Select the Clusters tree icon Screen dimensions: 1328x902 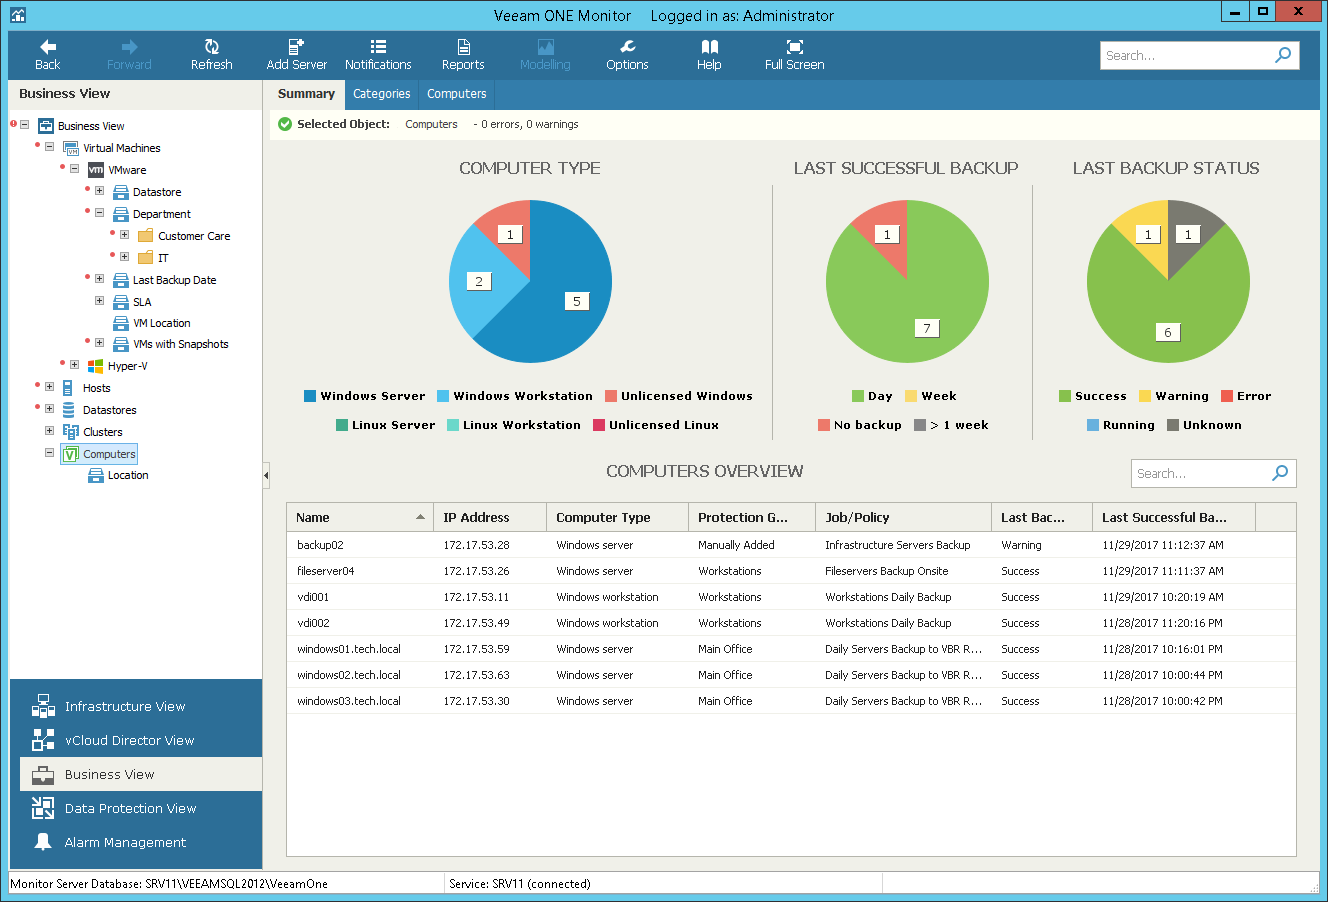pyautogui.click(x=70, y=432)
